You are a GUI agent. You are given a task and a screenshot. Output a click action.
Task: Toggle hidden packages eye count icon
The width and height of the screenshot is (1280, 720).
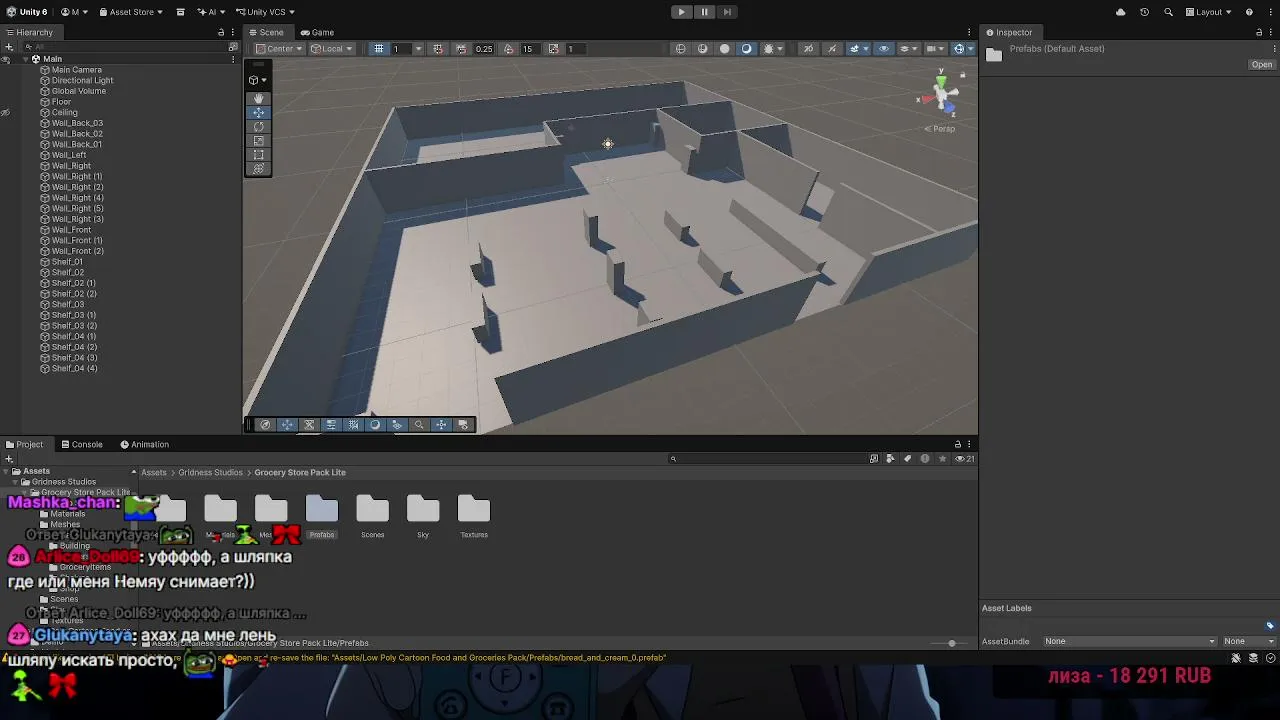(964, 459)
